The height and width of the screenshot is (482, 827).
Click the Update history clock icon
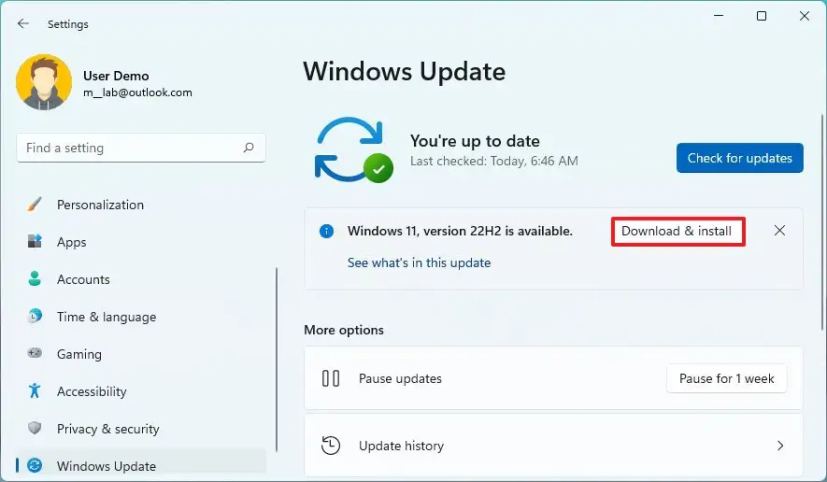331,446
